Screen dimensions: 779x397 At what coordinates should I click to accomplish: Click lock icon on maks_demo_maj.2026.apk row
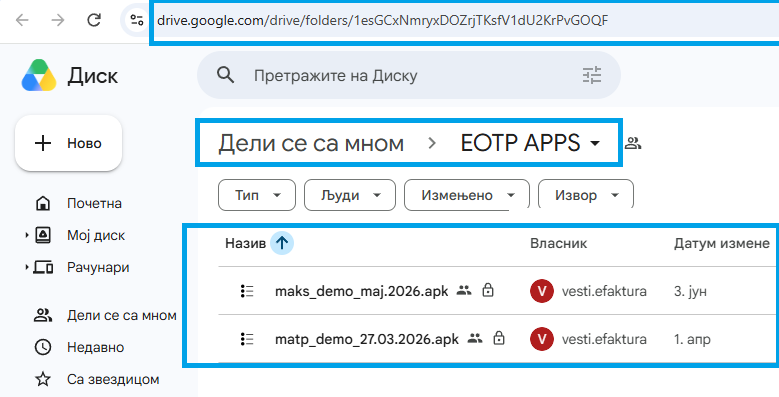(488, 291)
